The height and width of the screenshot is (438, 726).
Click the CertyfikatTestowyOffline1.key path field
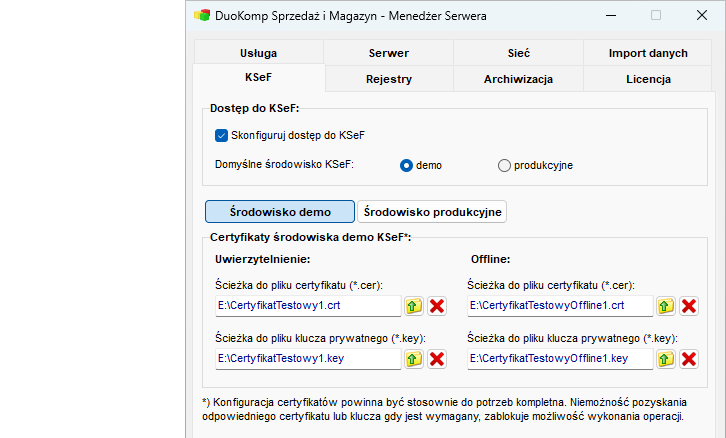tap(559, 358)
